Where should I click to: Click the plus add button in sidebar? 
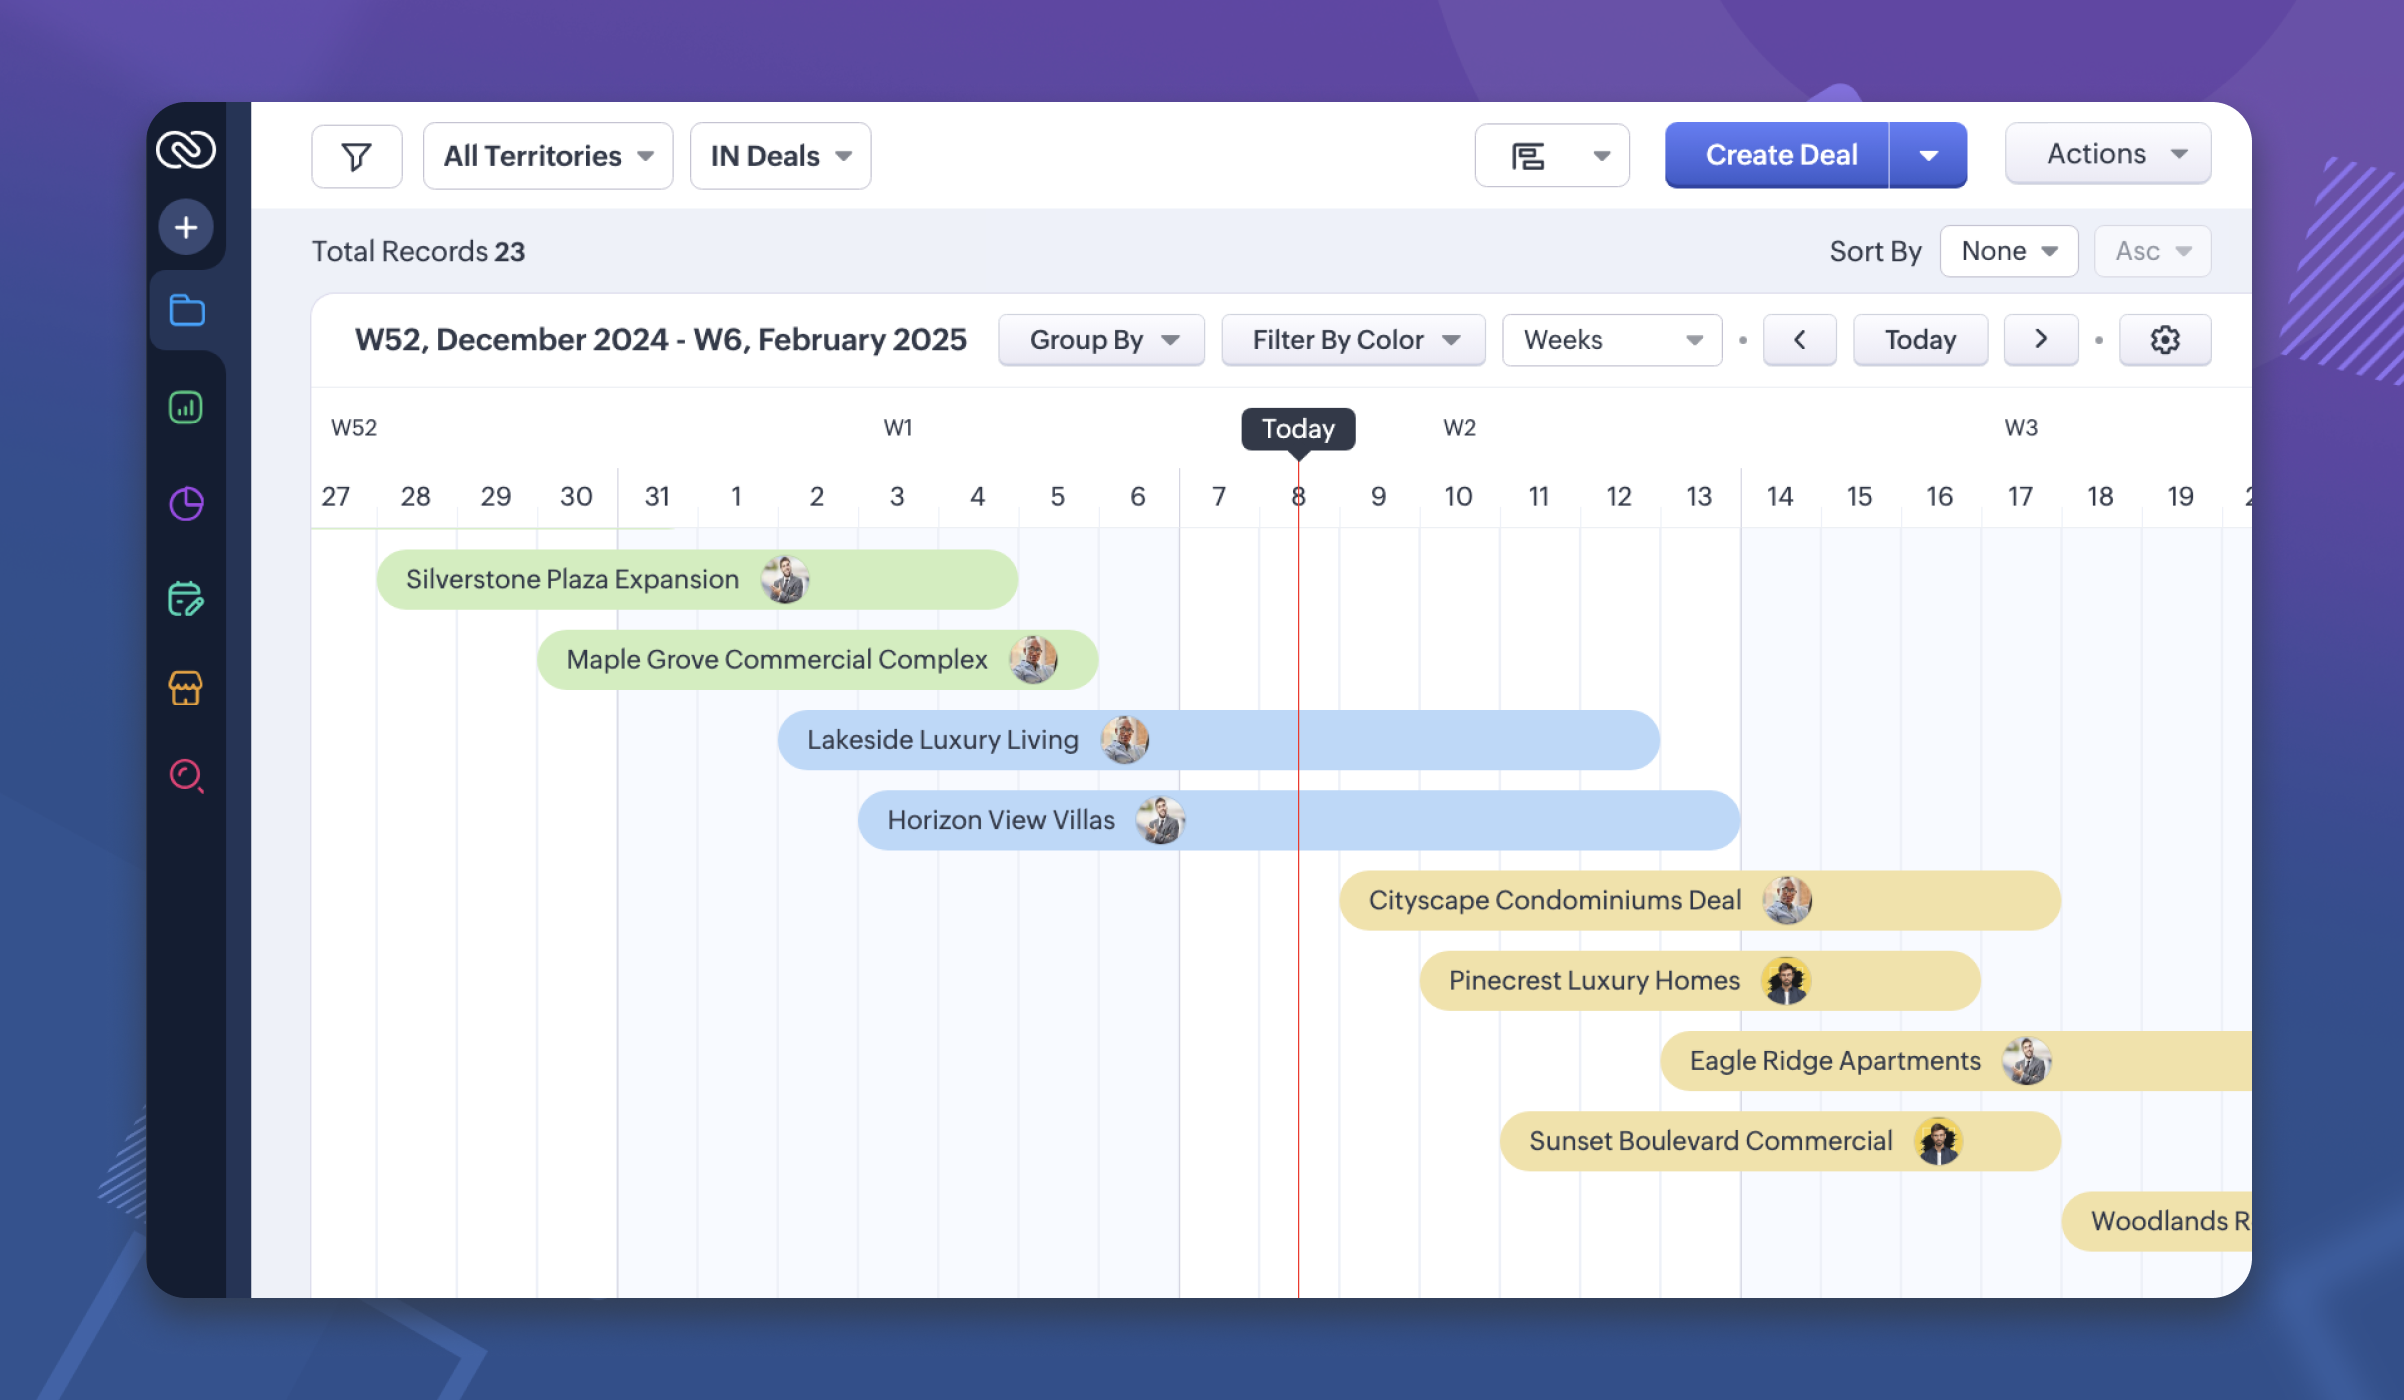pyautogui.click(x=186, y=228)
